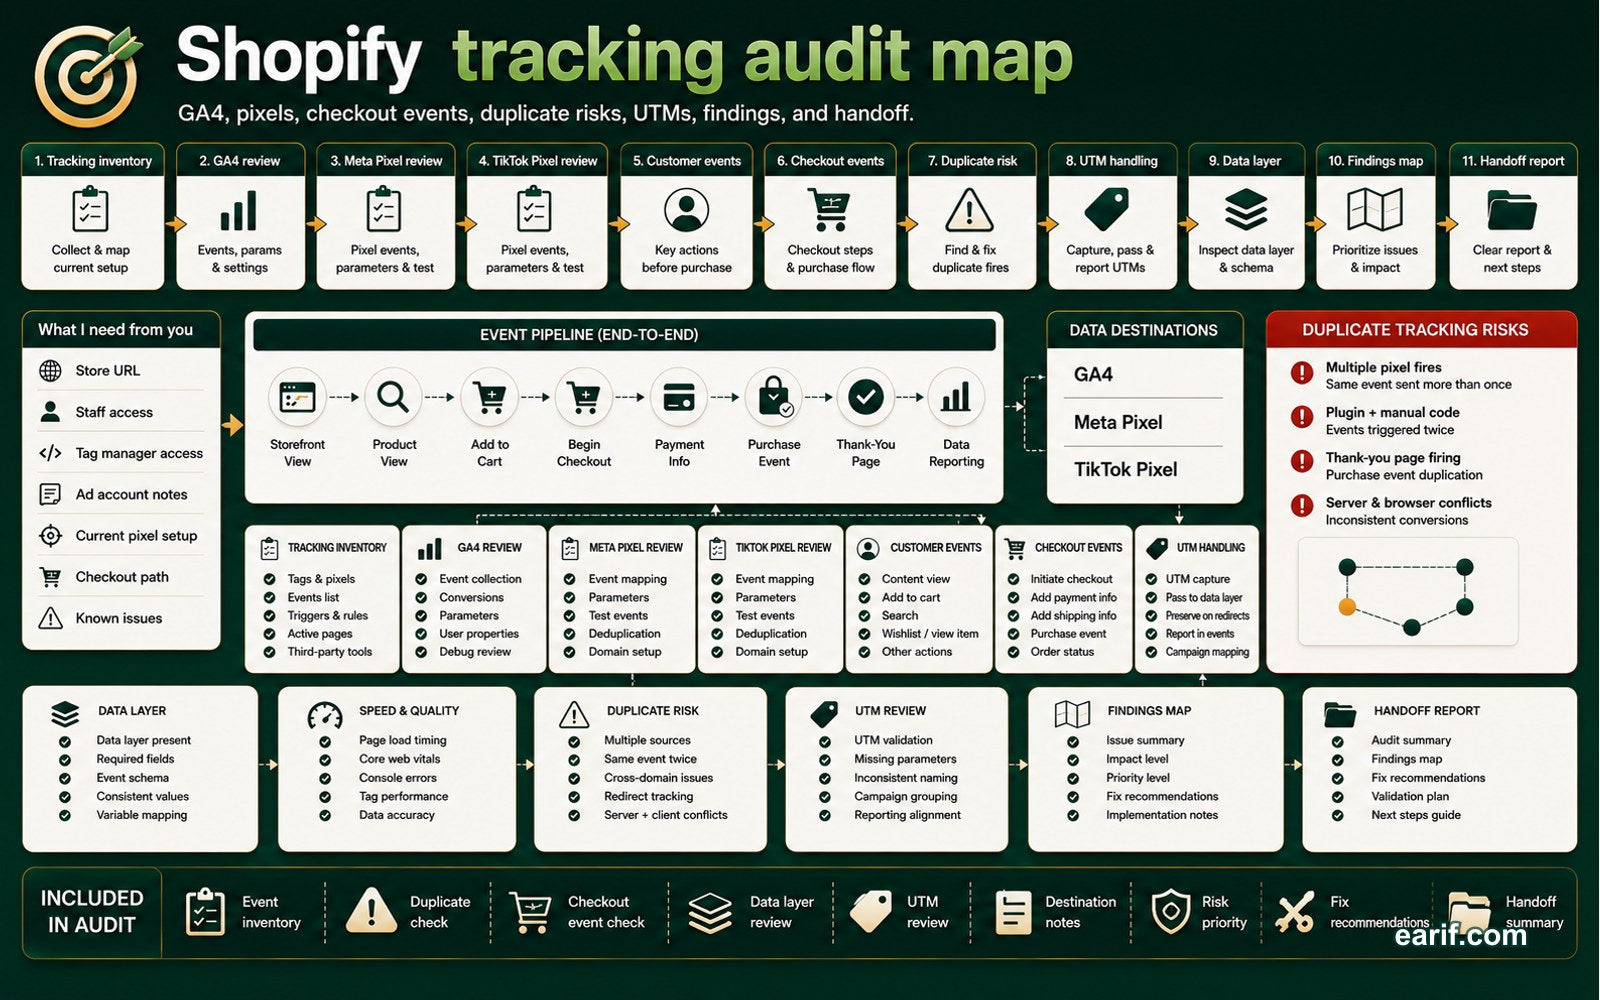This screenshot has height=1000, width=1600.
Task: Click the bar chart icon in GA4 review card
Action: click(x=239, y=210)
